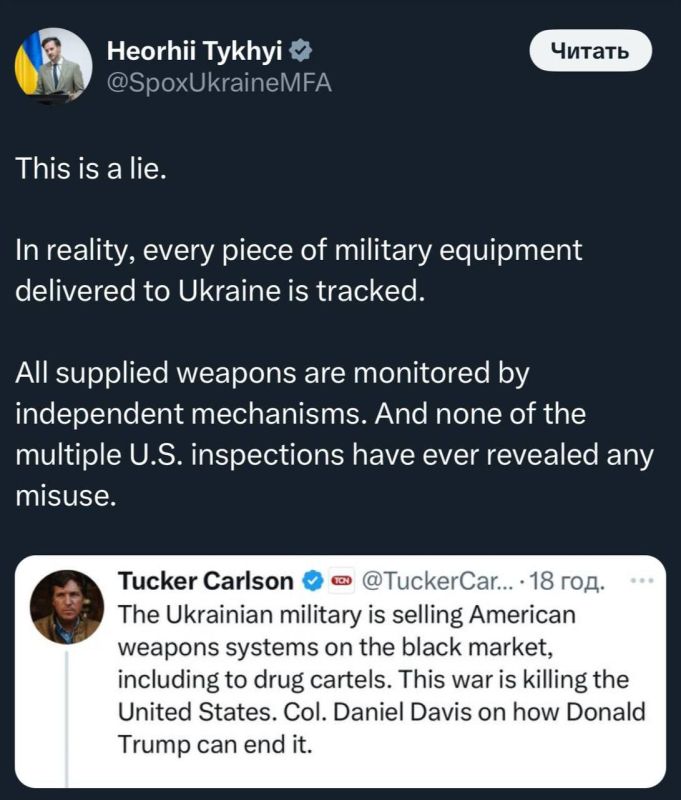Click Heorhii Tykhyi's verified badge icon
This screenshot has height=800, width=681.
pyautogui.click(x=300, y=51)
